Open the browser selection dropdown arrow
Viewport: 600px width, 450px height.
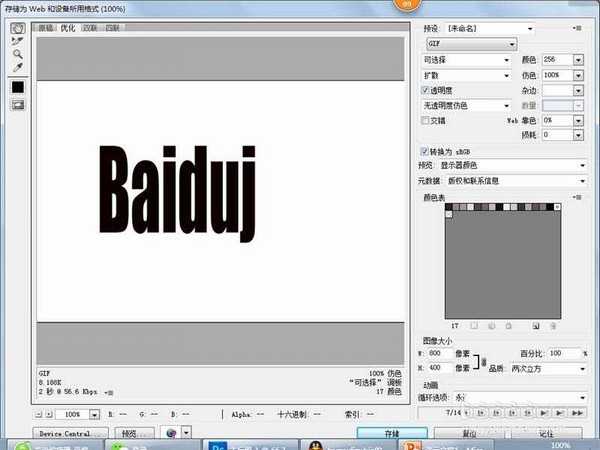186,434
